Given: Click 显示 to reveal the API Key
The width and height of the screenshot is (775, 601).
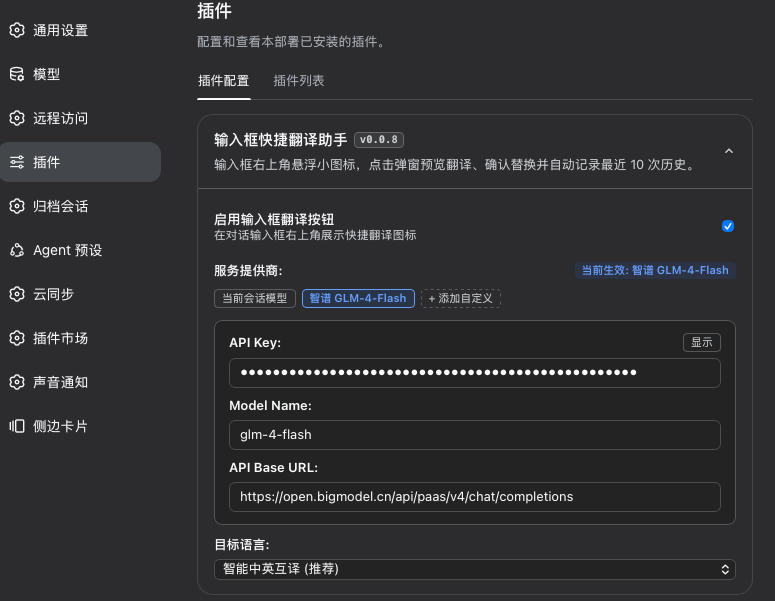Looking at the screenshot, I should pos(701,342).
